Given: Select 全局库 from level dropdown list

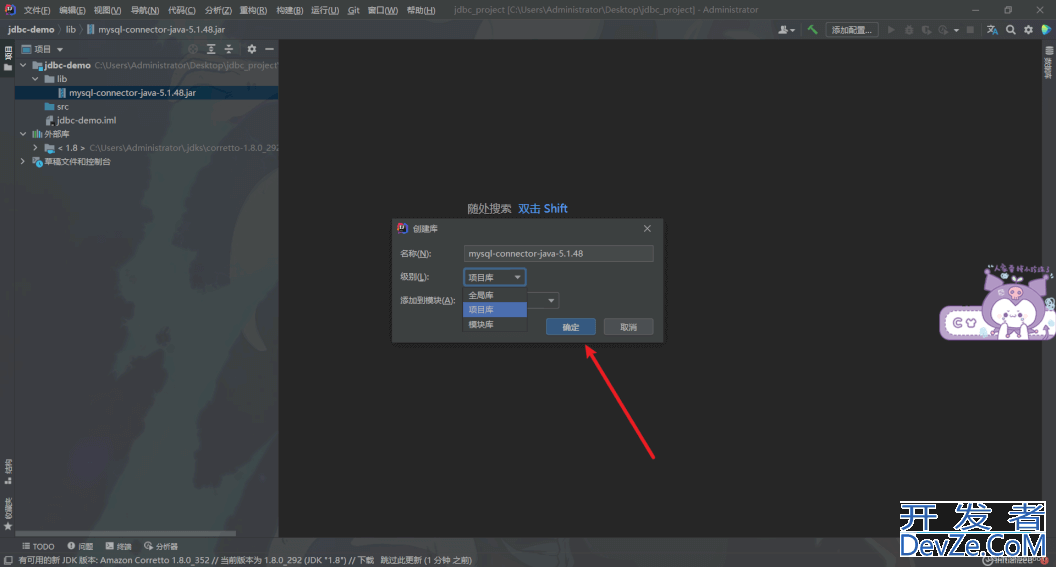Looking at the screenshot, I should pos(495,295).
